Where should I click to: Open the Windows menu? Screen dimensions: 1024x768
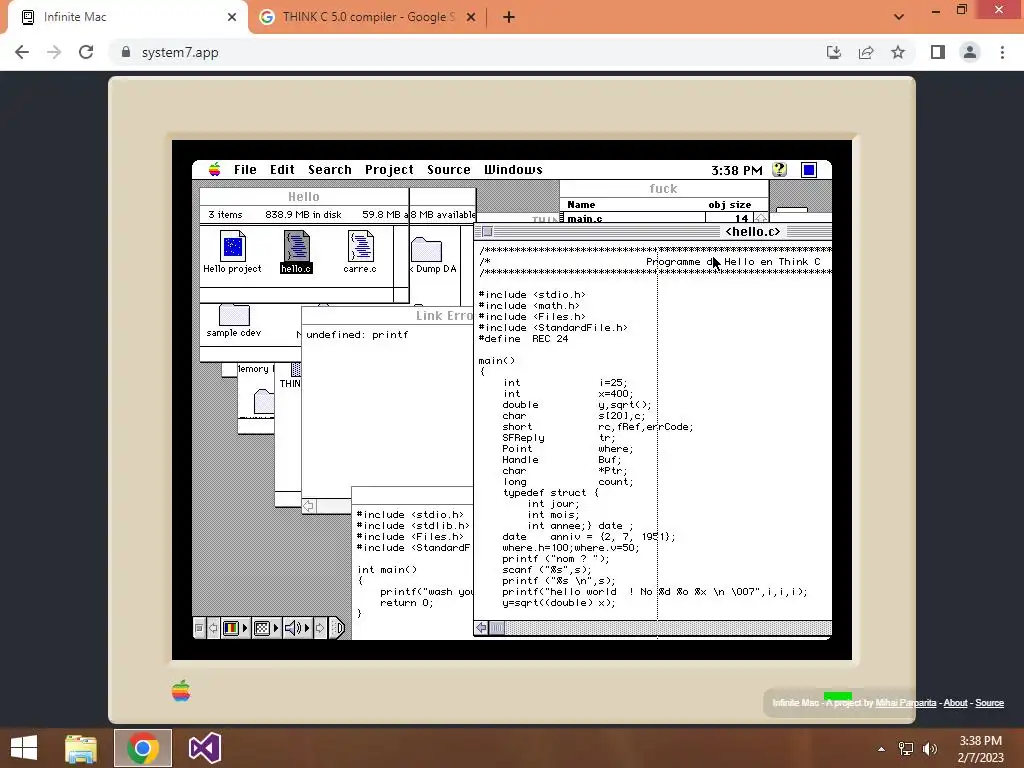pos(513,170)
